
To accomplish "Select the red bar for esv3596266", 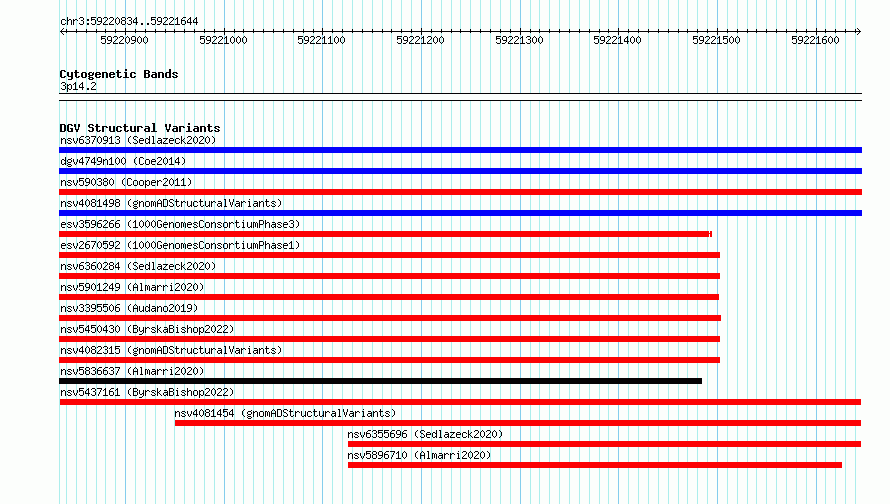I will (x=385, y=234).
